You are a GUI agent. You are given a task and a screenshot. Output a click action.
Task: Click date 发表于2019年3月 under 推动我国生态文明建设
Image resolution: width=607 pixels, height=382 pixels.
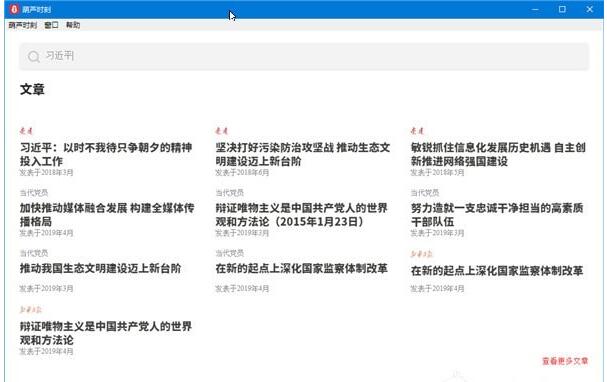pyautogui.click(x=46, y=289)
